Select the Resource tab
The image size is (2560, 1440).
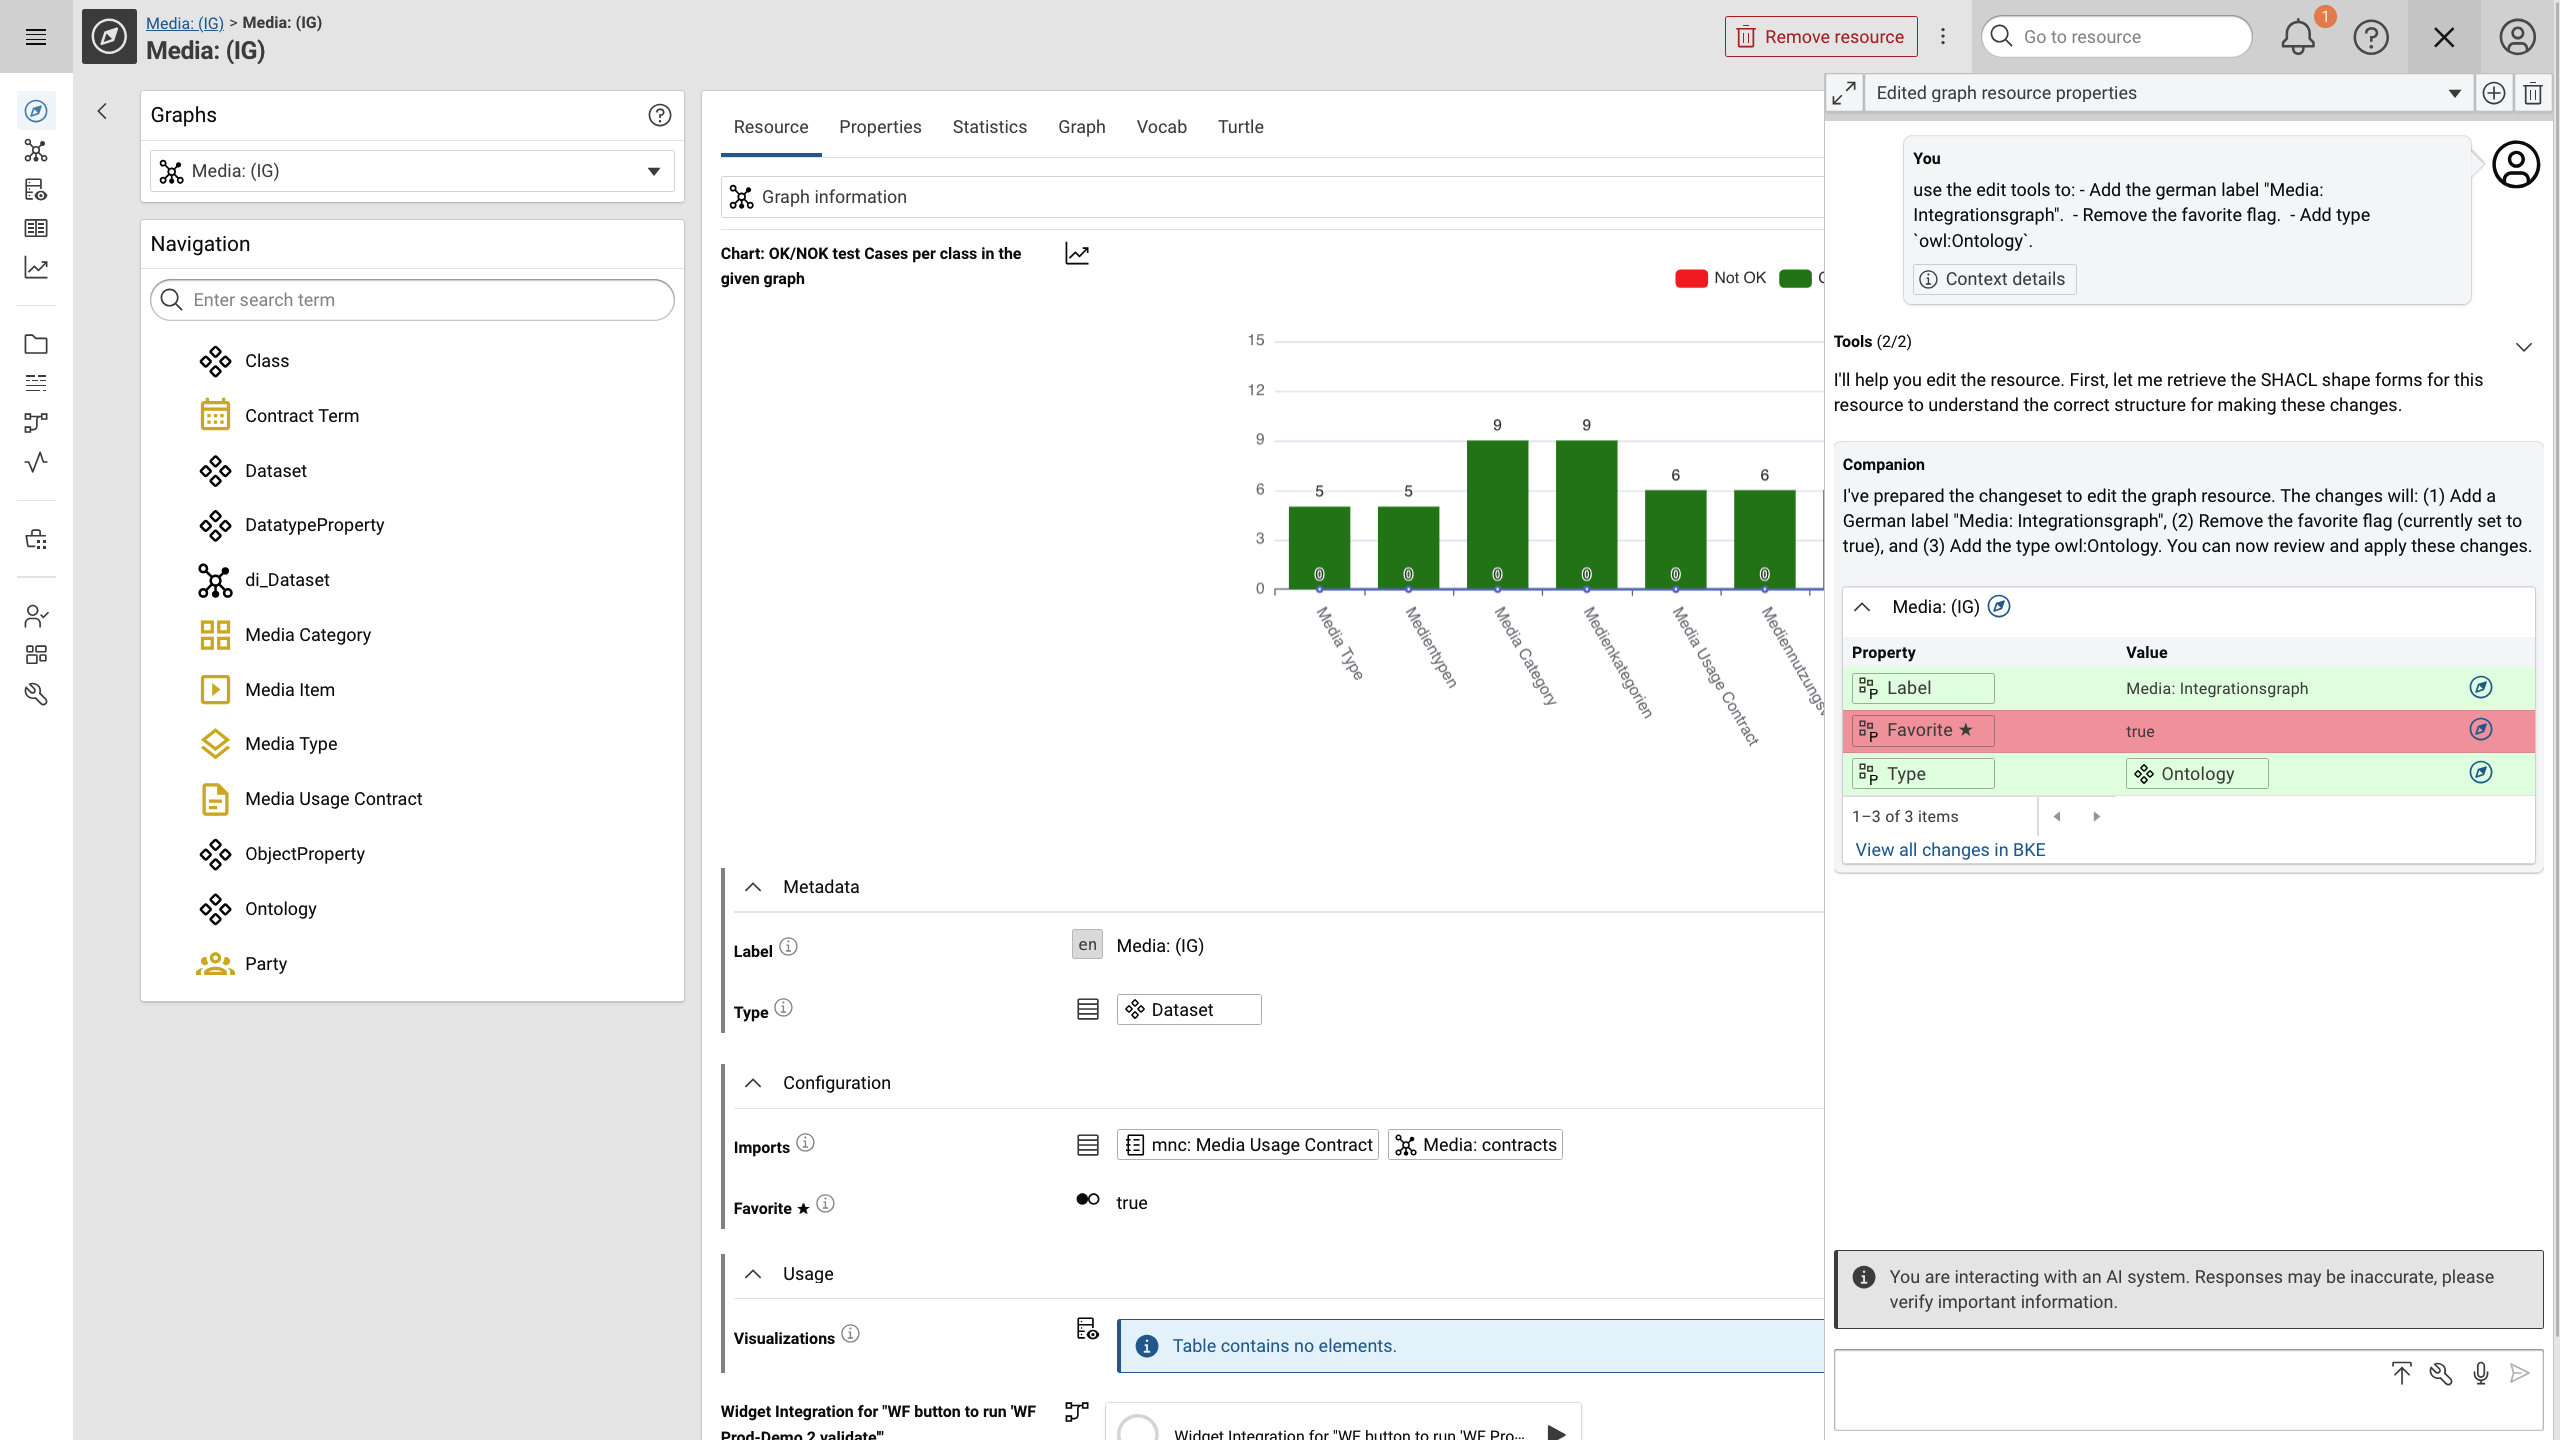[771, 127]
